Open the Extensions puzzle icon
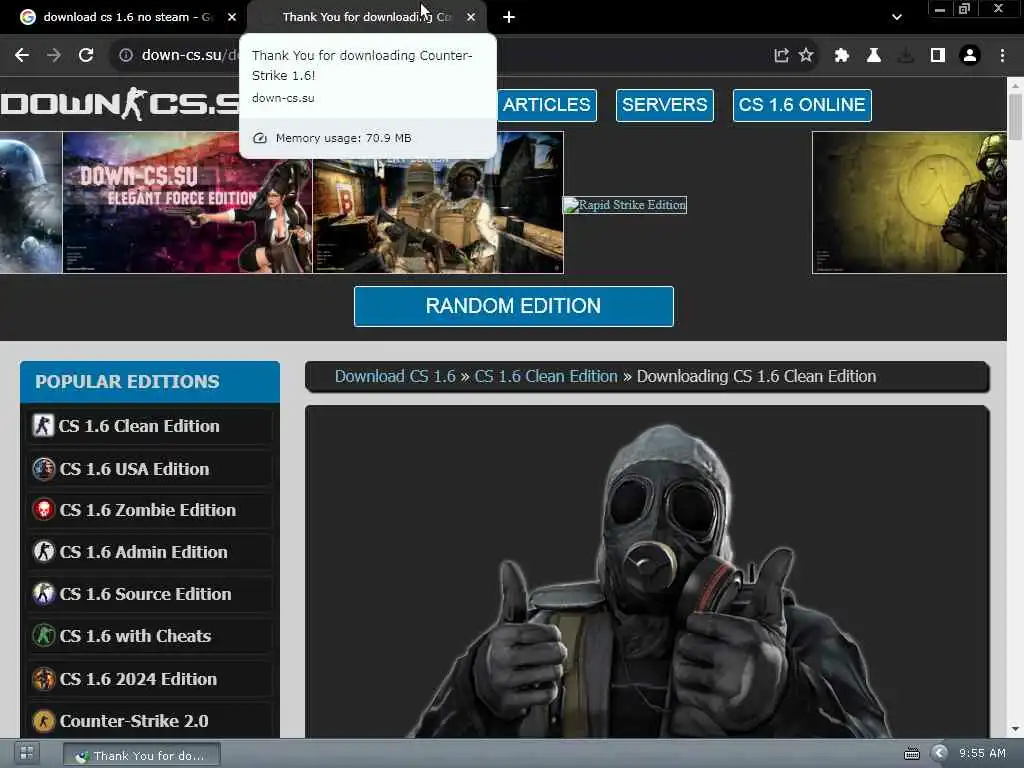 [x=842, y=56]
